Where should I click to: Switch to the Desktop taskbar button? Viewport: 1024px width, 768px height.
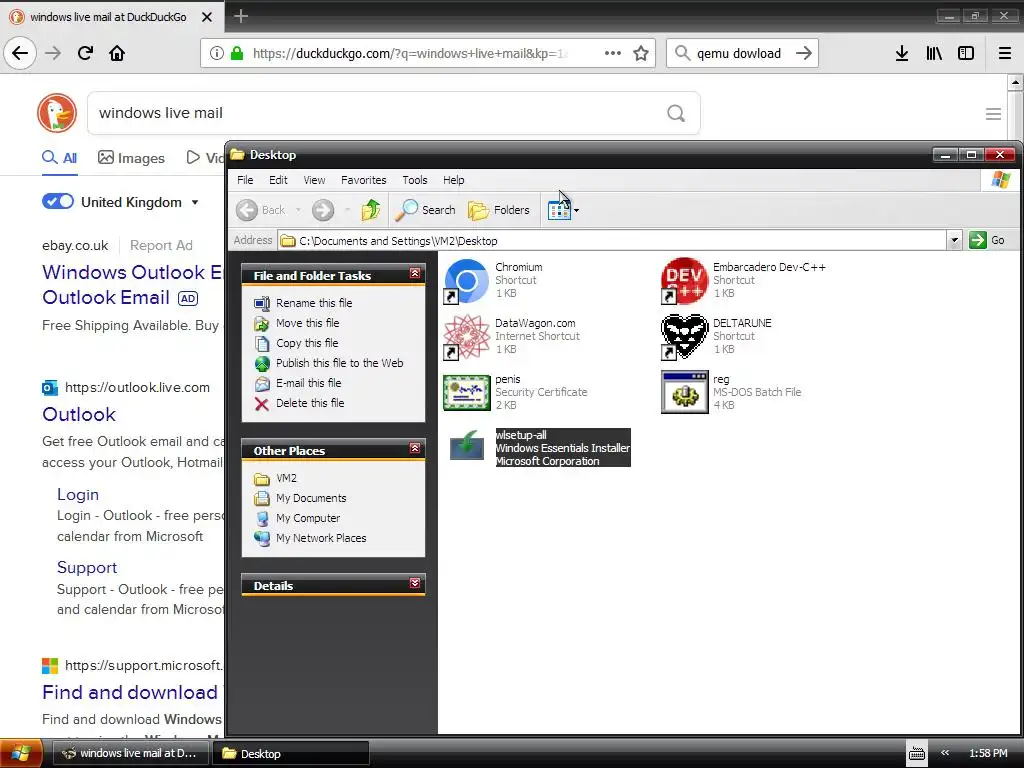[293, 753]
